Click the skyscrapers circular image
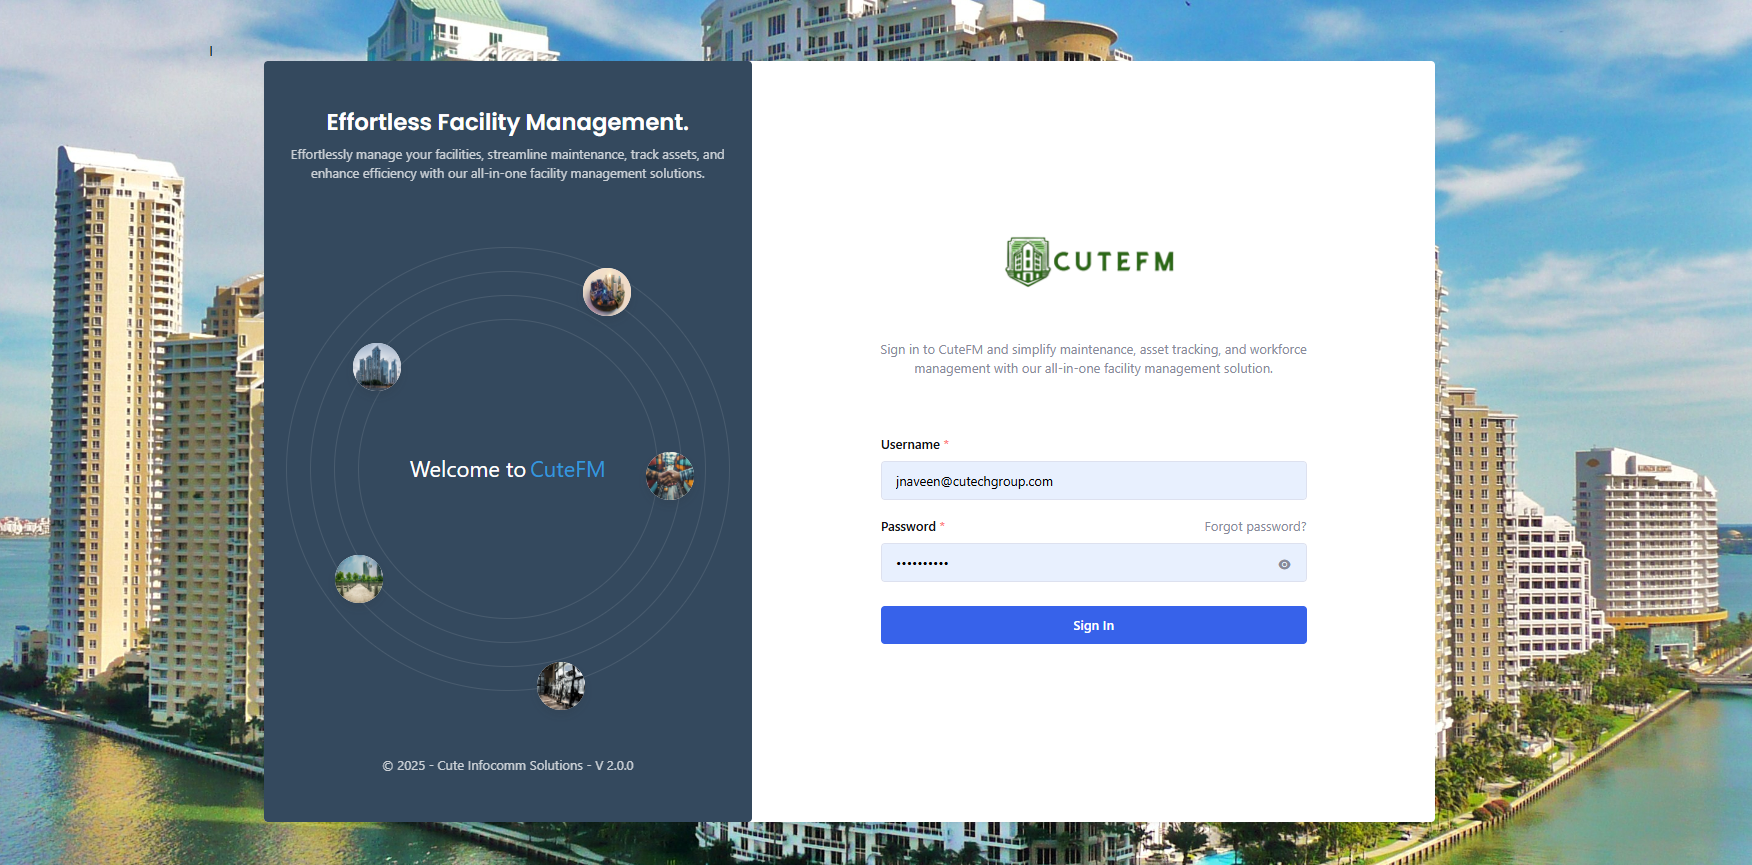 tap(377, 367)
